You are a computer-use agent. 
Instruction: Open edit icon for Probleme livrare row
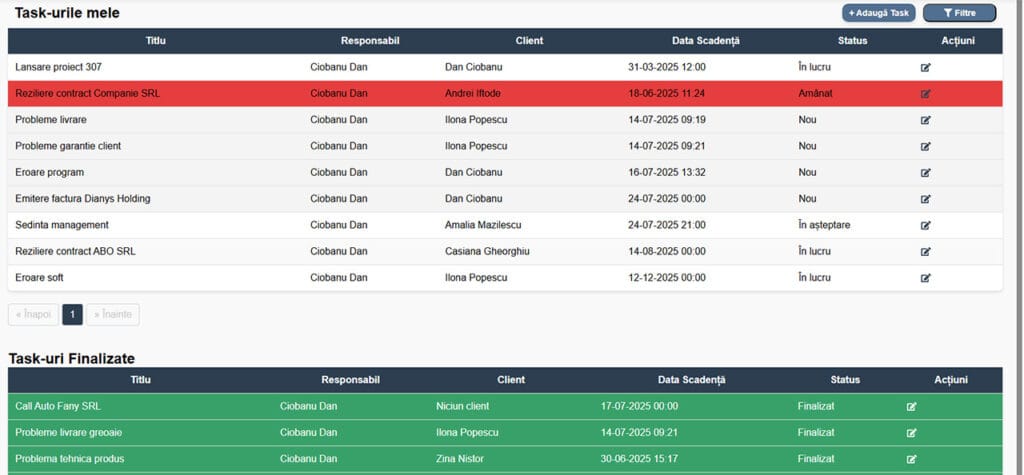pyautogui.click(x=925, y=120)
